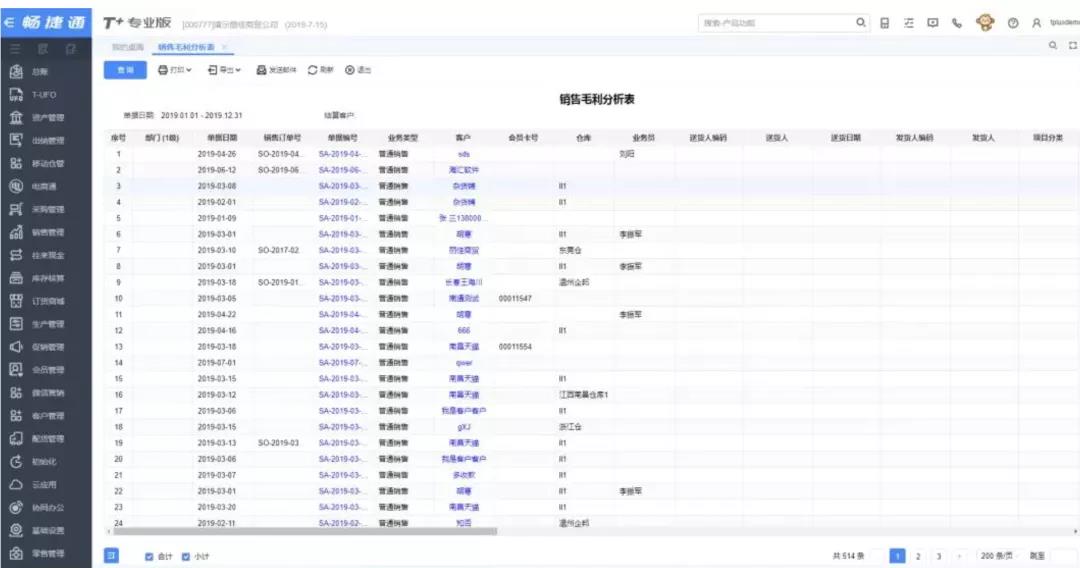This screenshot has height=568, width=1080.
Task: Open the 200 条/页 page size dropdown
Action: pyautogui.click(x=996, y=556)
